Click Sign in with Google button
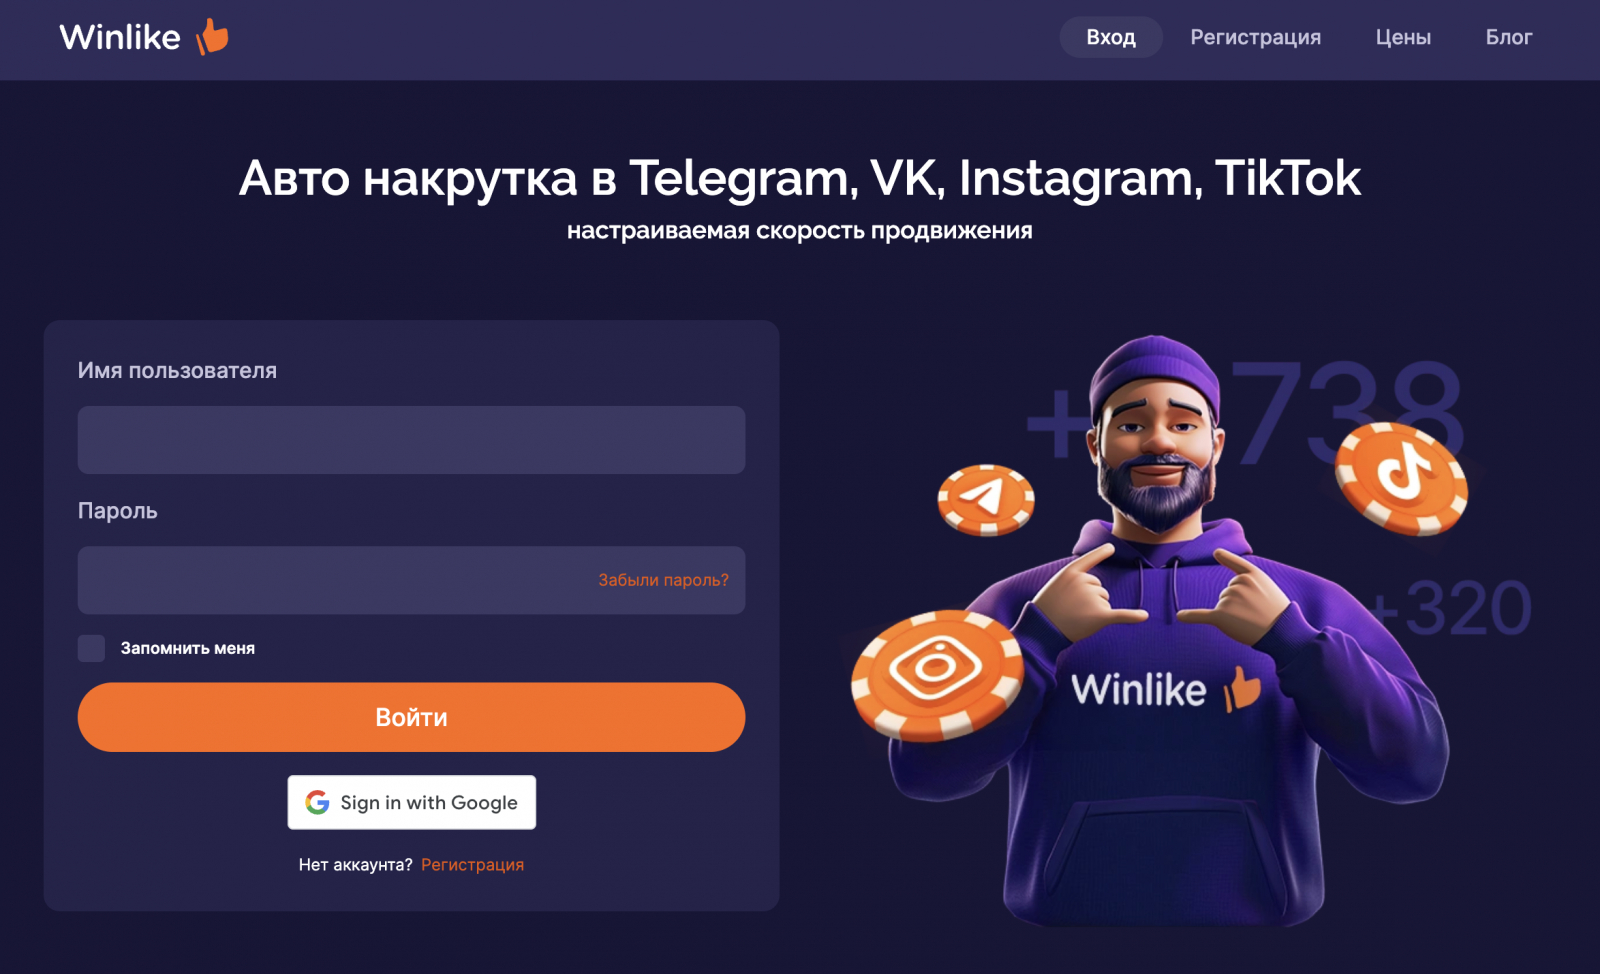The height and width of the screenshot is (974, 1600). click(412, 802)
